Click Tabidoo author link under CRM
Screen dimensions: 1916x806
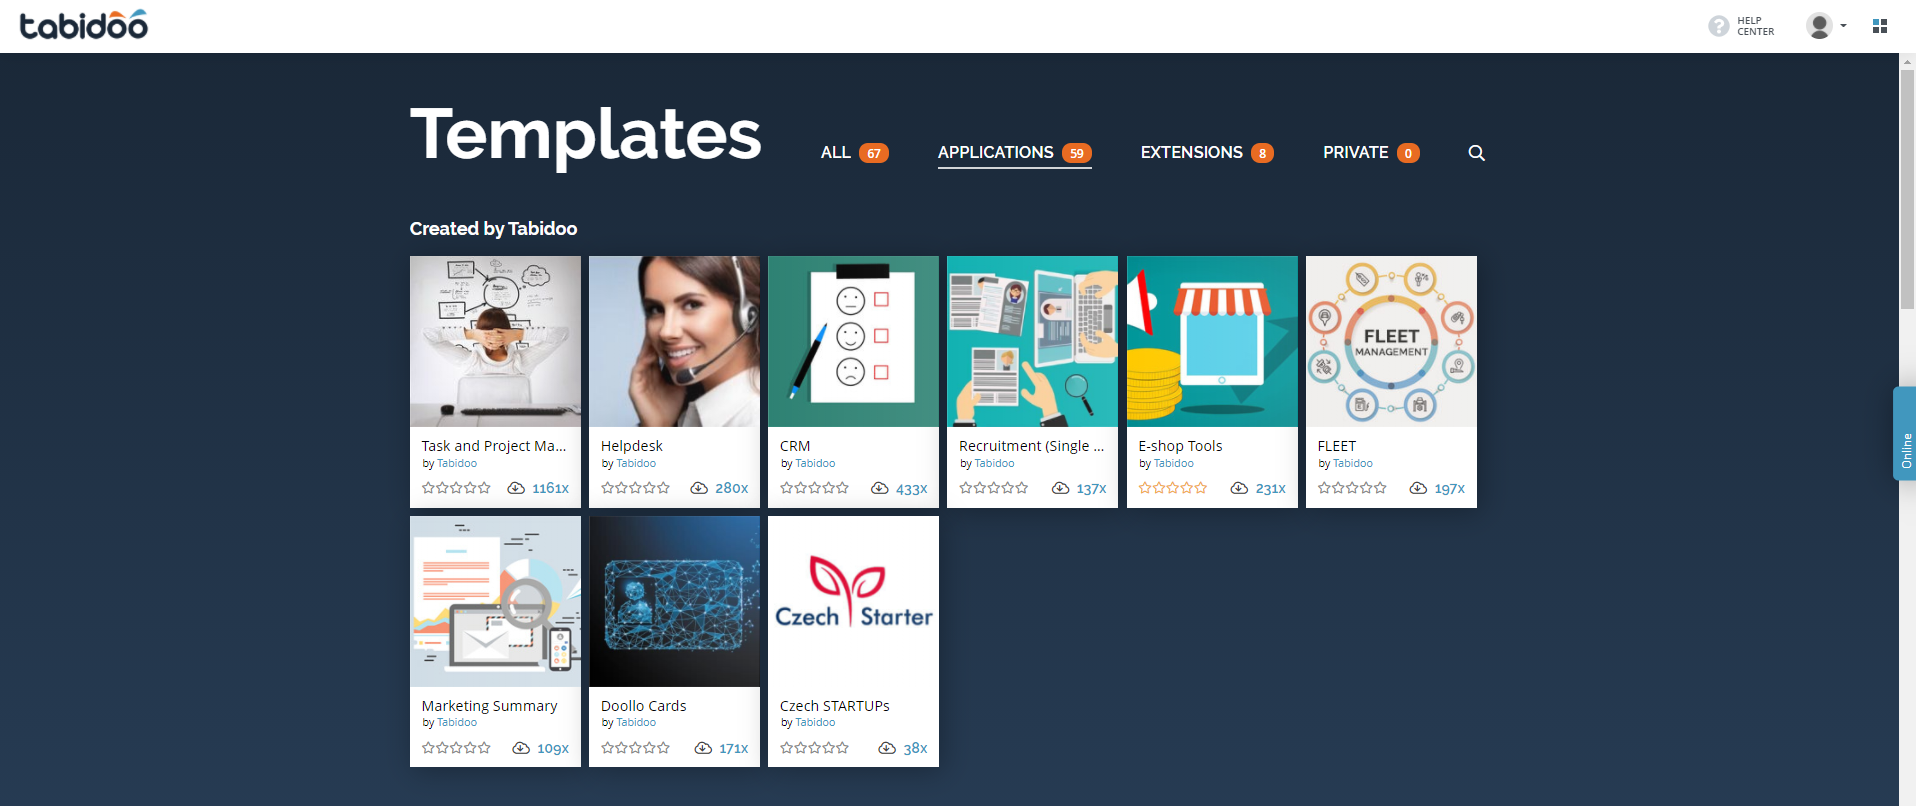point(815,463)
